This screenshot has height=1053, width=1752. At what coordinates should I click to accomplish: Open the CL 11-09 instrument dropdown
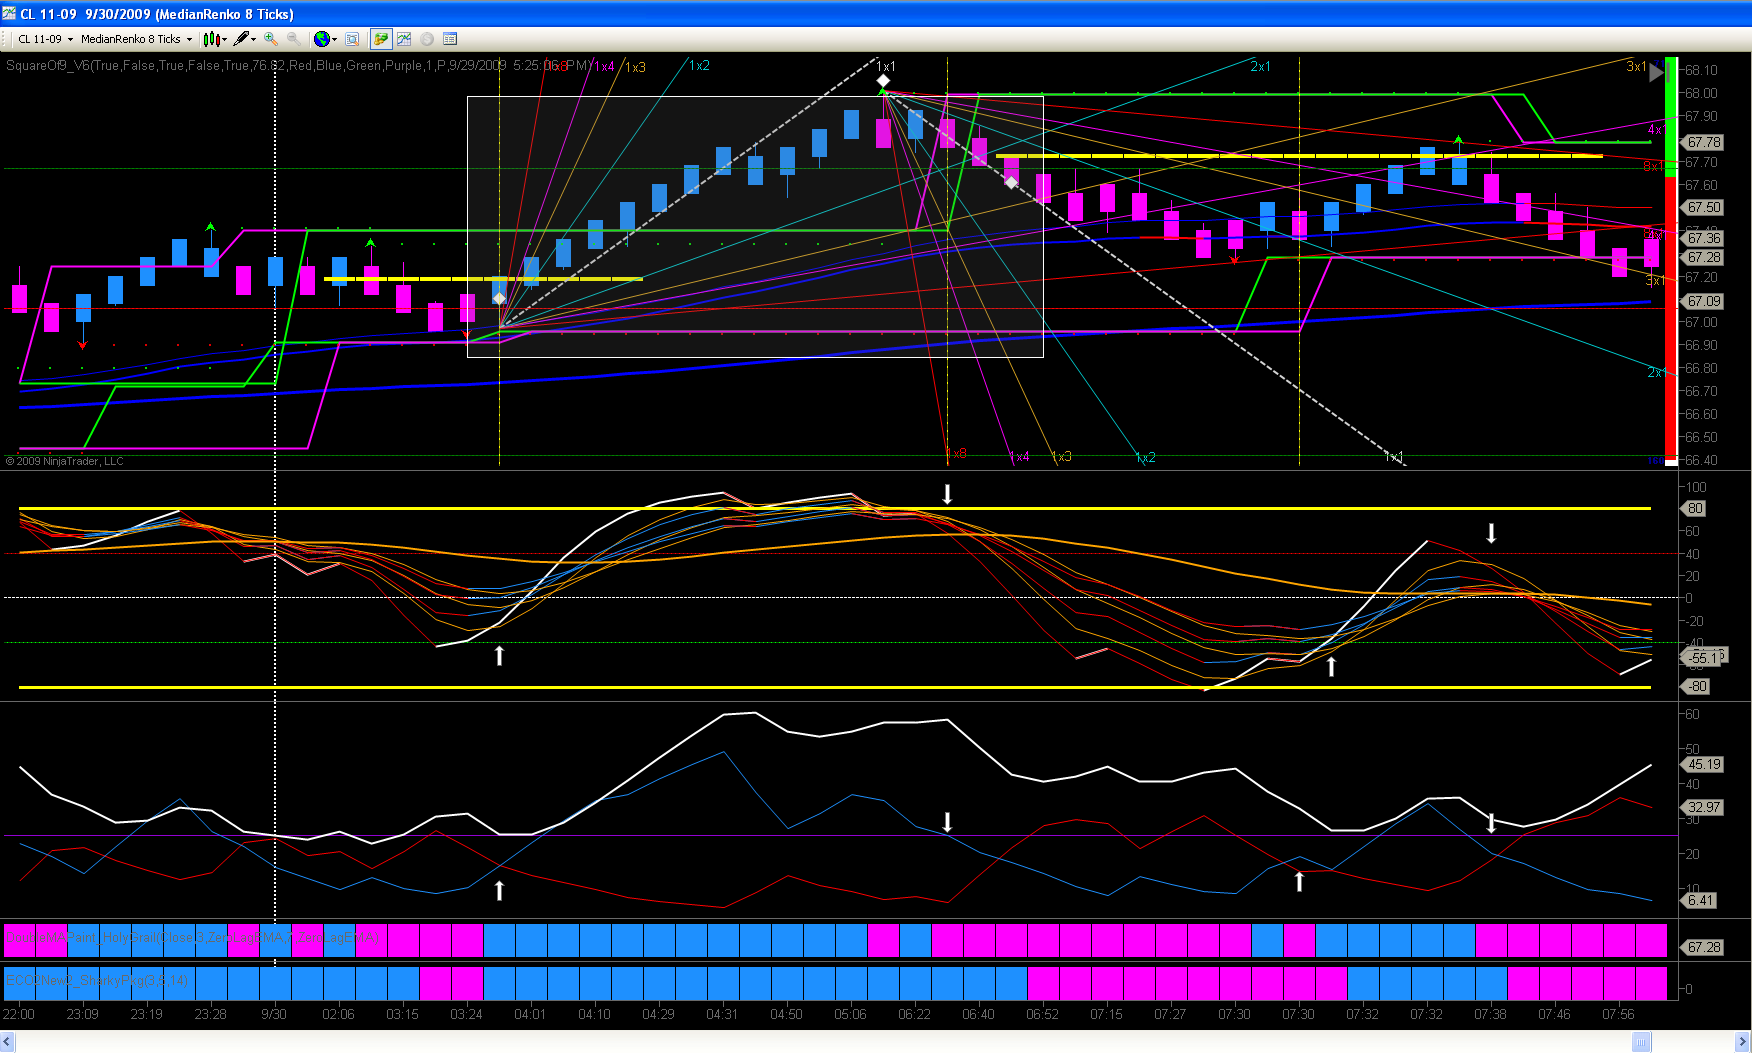pyautogui.click(x=45, y=39)
